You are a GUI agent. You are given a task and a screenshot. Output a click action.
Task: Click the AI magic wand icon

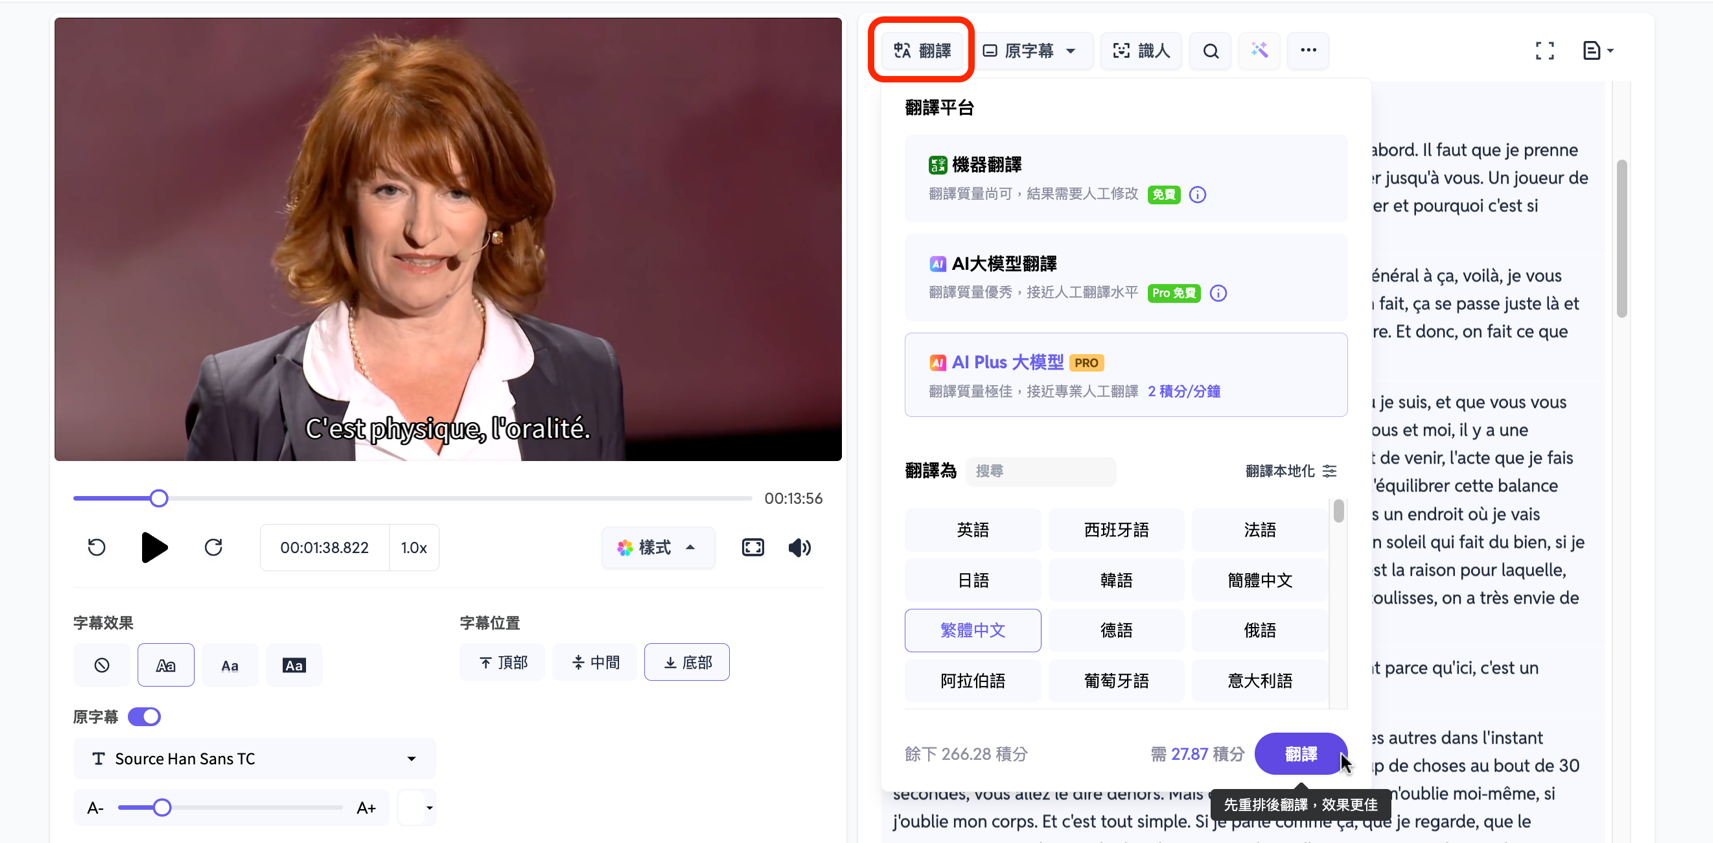pyautogui.click(x=1259, y=50)
